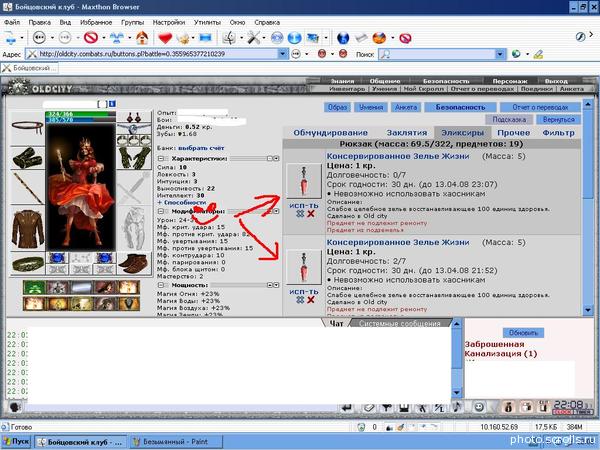The image size is (600, 450).
Task: Click the wrench and screwdriver tools icon
Action: [x=253, y=38]
